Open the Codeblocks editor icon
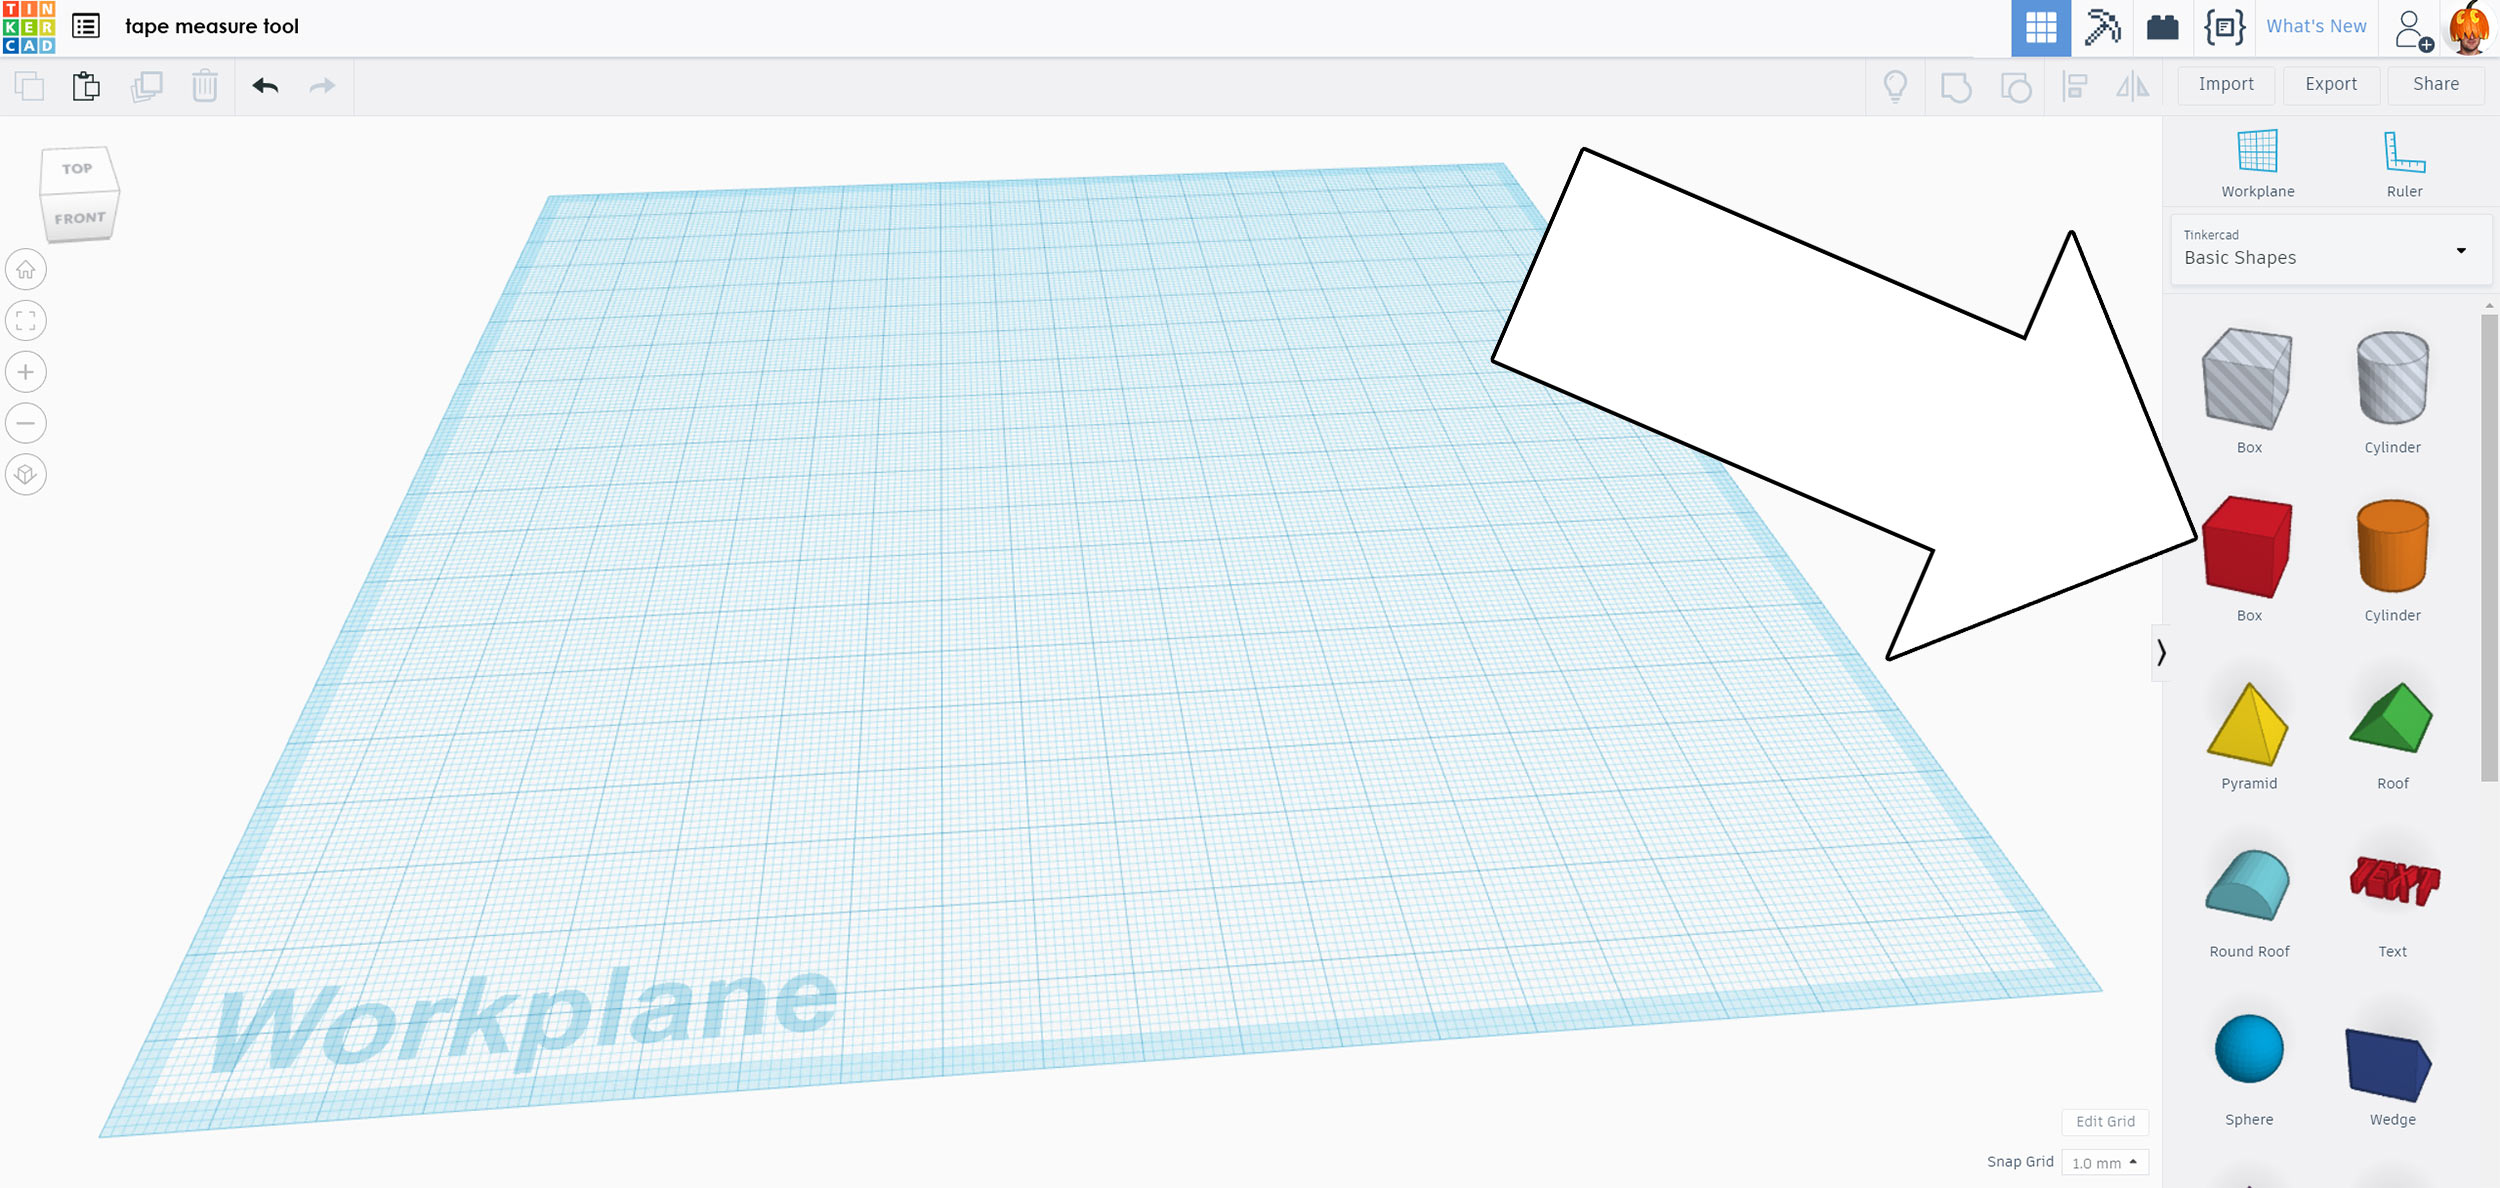This screenshot has width=2500, height=1188. point(2225,27)
